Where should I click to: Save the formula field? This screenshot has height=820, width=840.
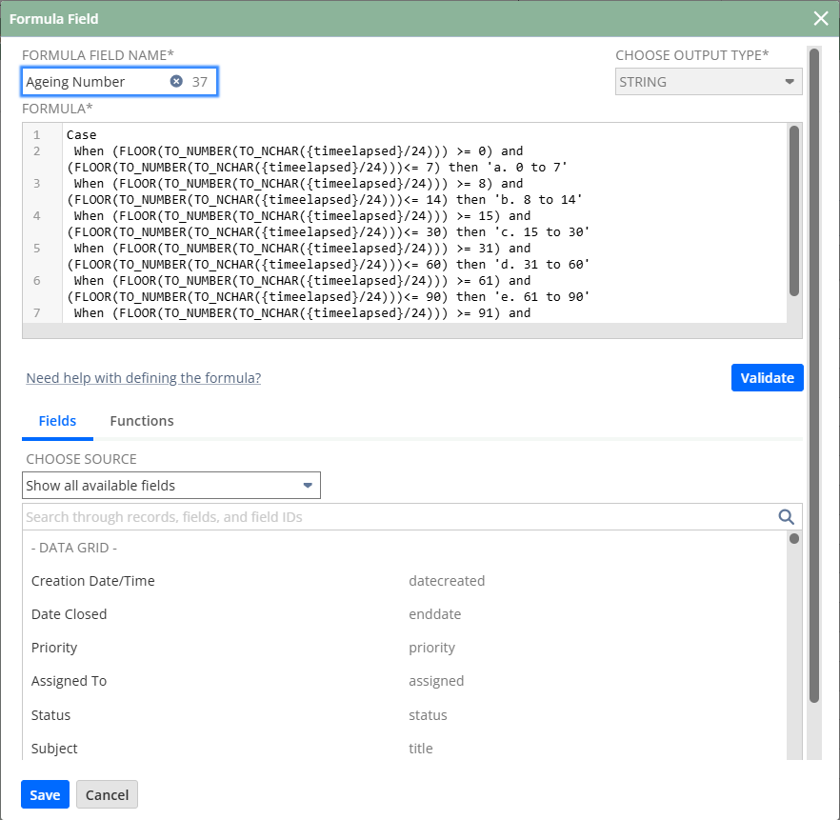pyautogui.click(x=45, y=795)
